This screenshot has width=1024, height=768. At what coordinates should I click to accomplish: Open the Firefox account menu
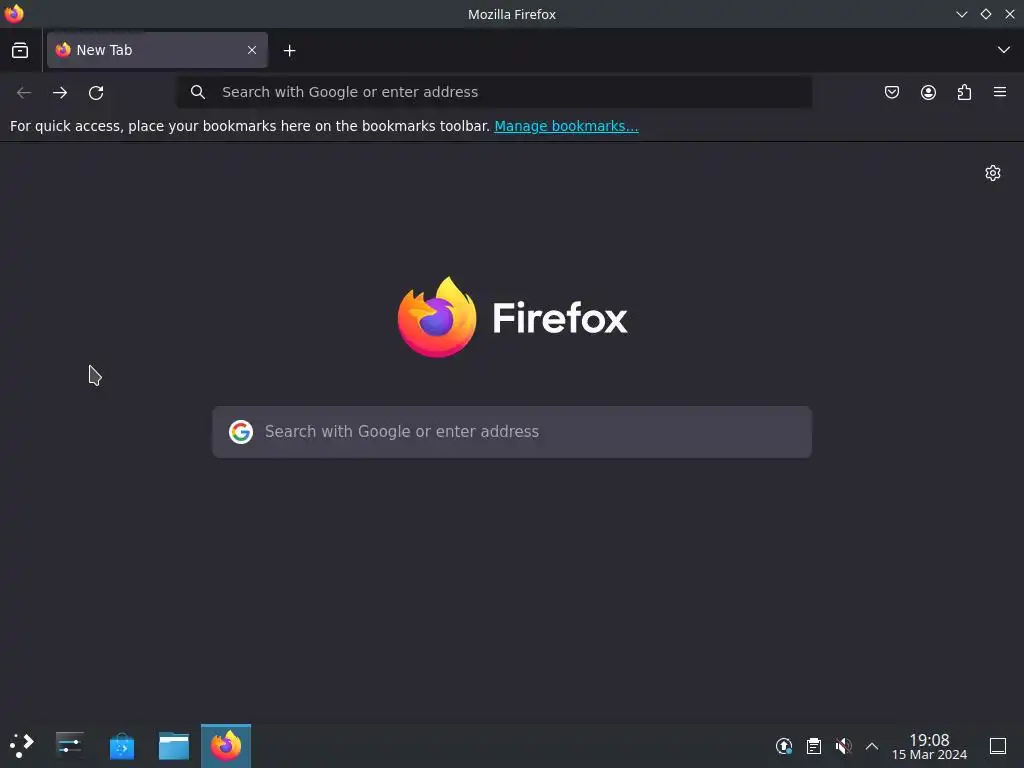[x=928, y=93]
